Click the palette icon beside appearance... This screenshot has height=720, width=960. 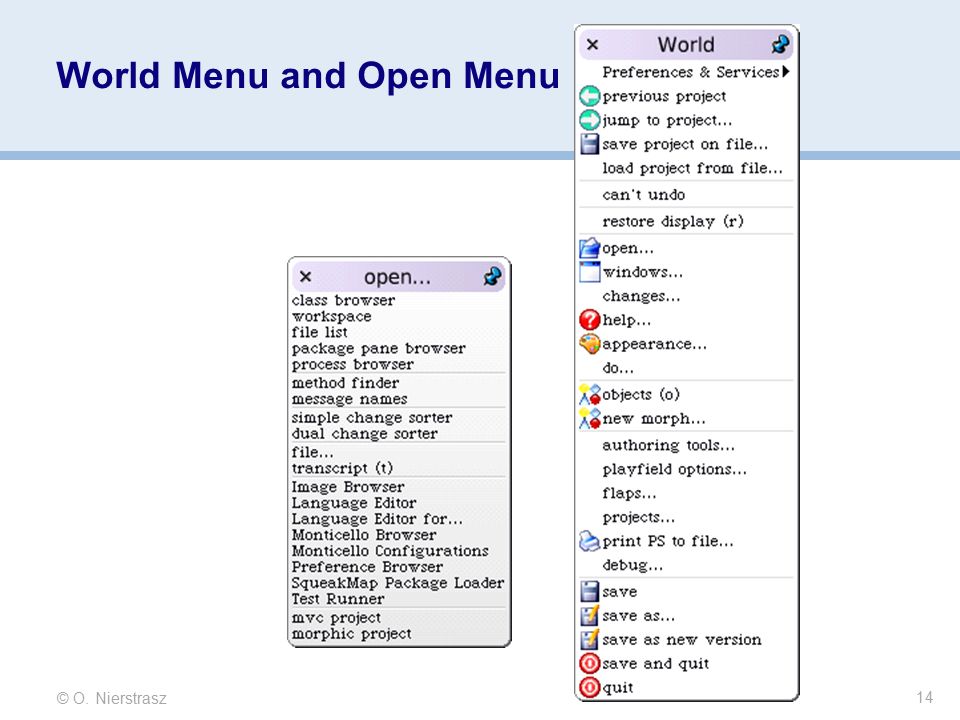pyautogui.click(x=590, y=344)
